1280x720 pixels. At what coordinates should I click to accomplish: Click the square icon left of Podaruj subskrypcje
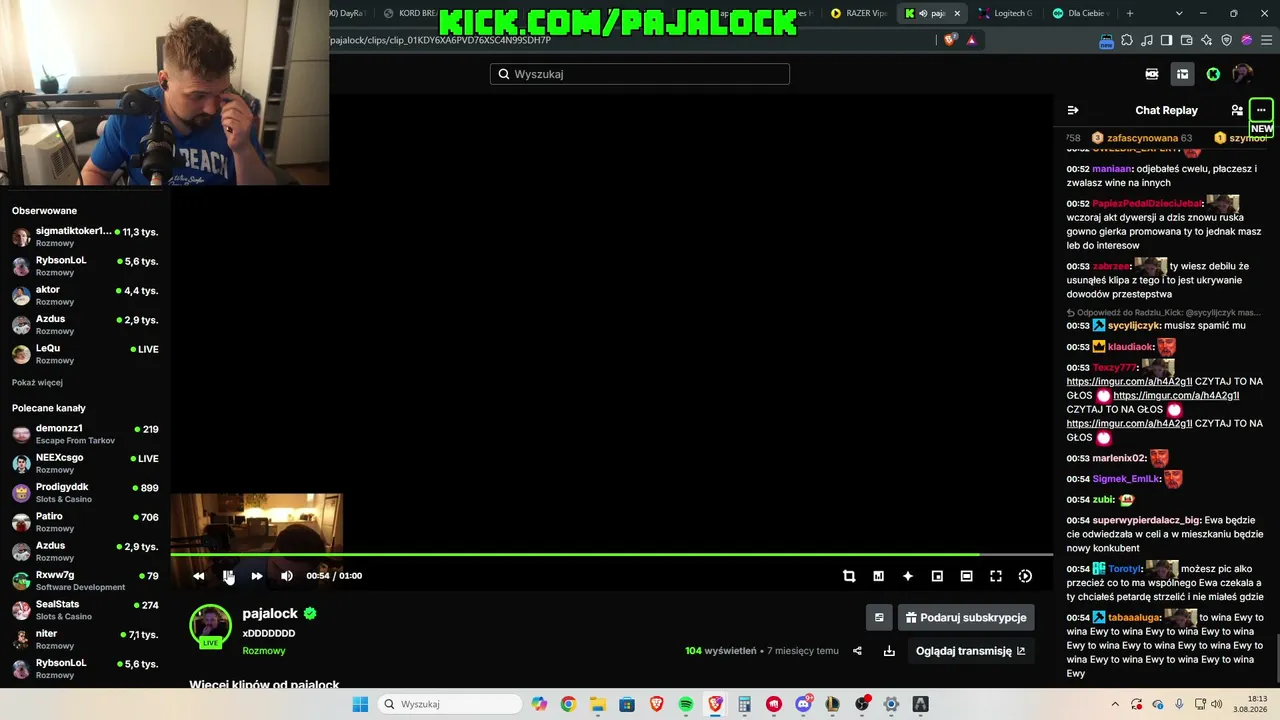879,618
